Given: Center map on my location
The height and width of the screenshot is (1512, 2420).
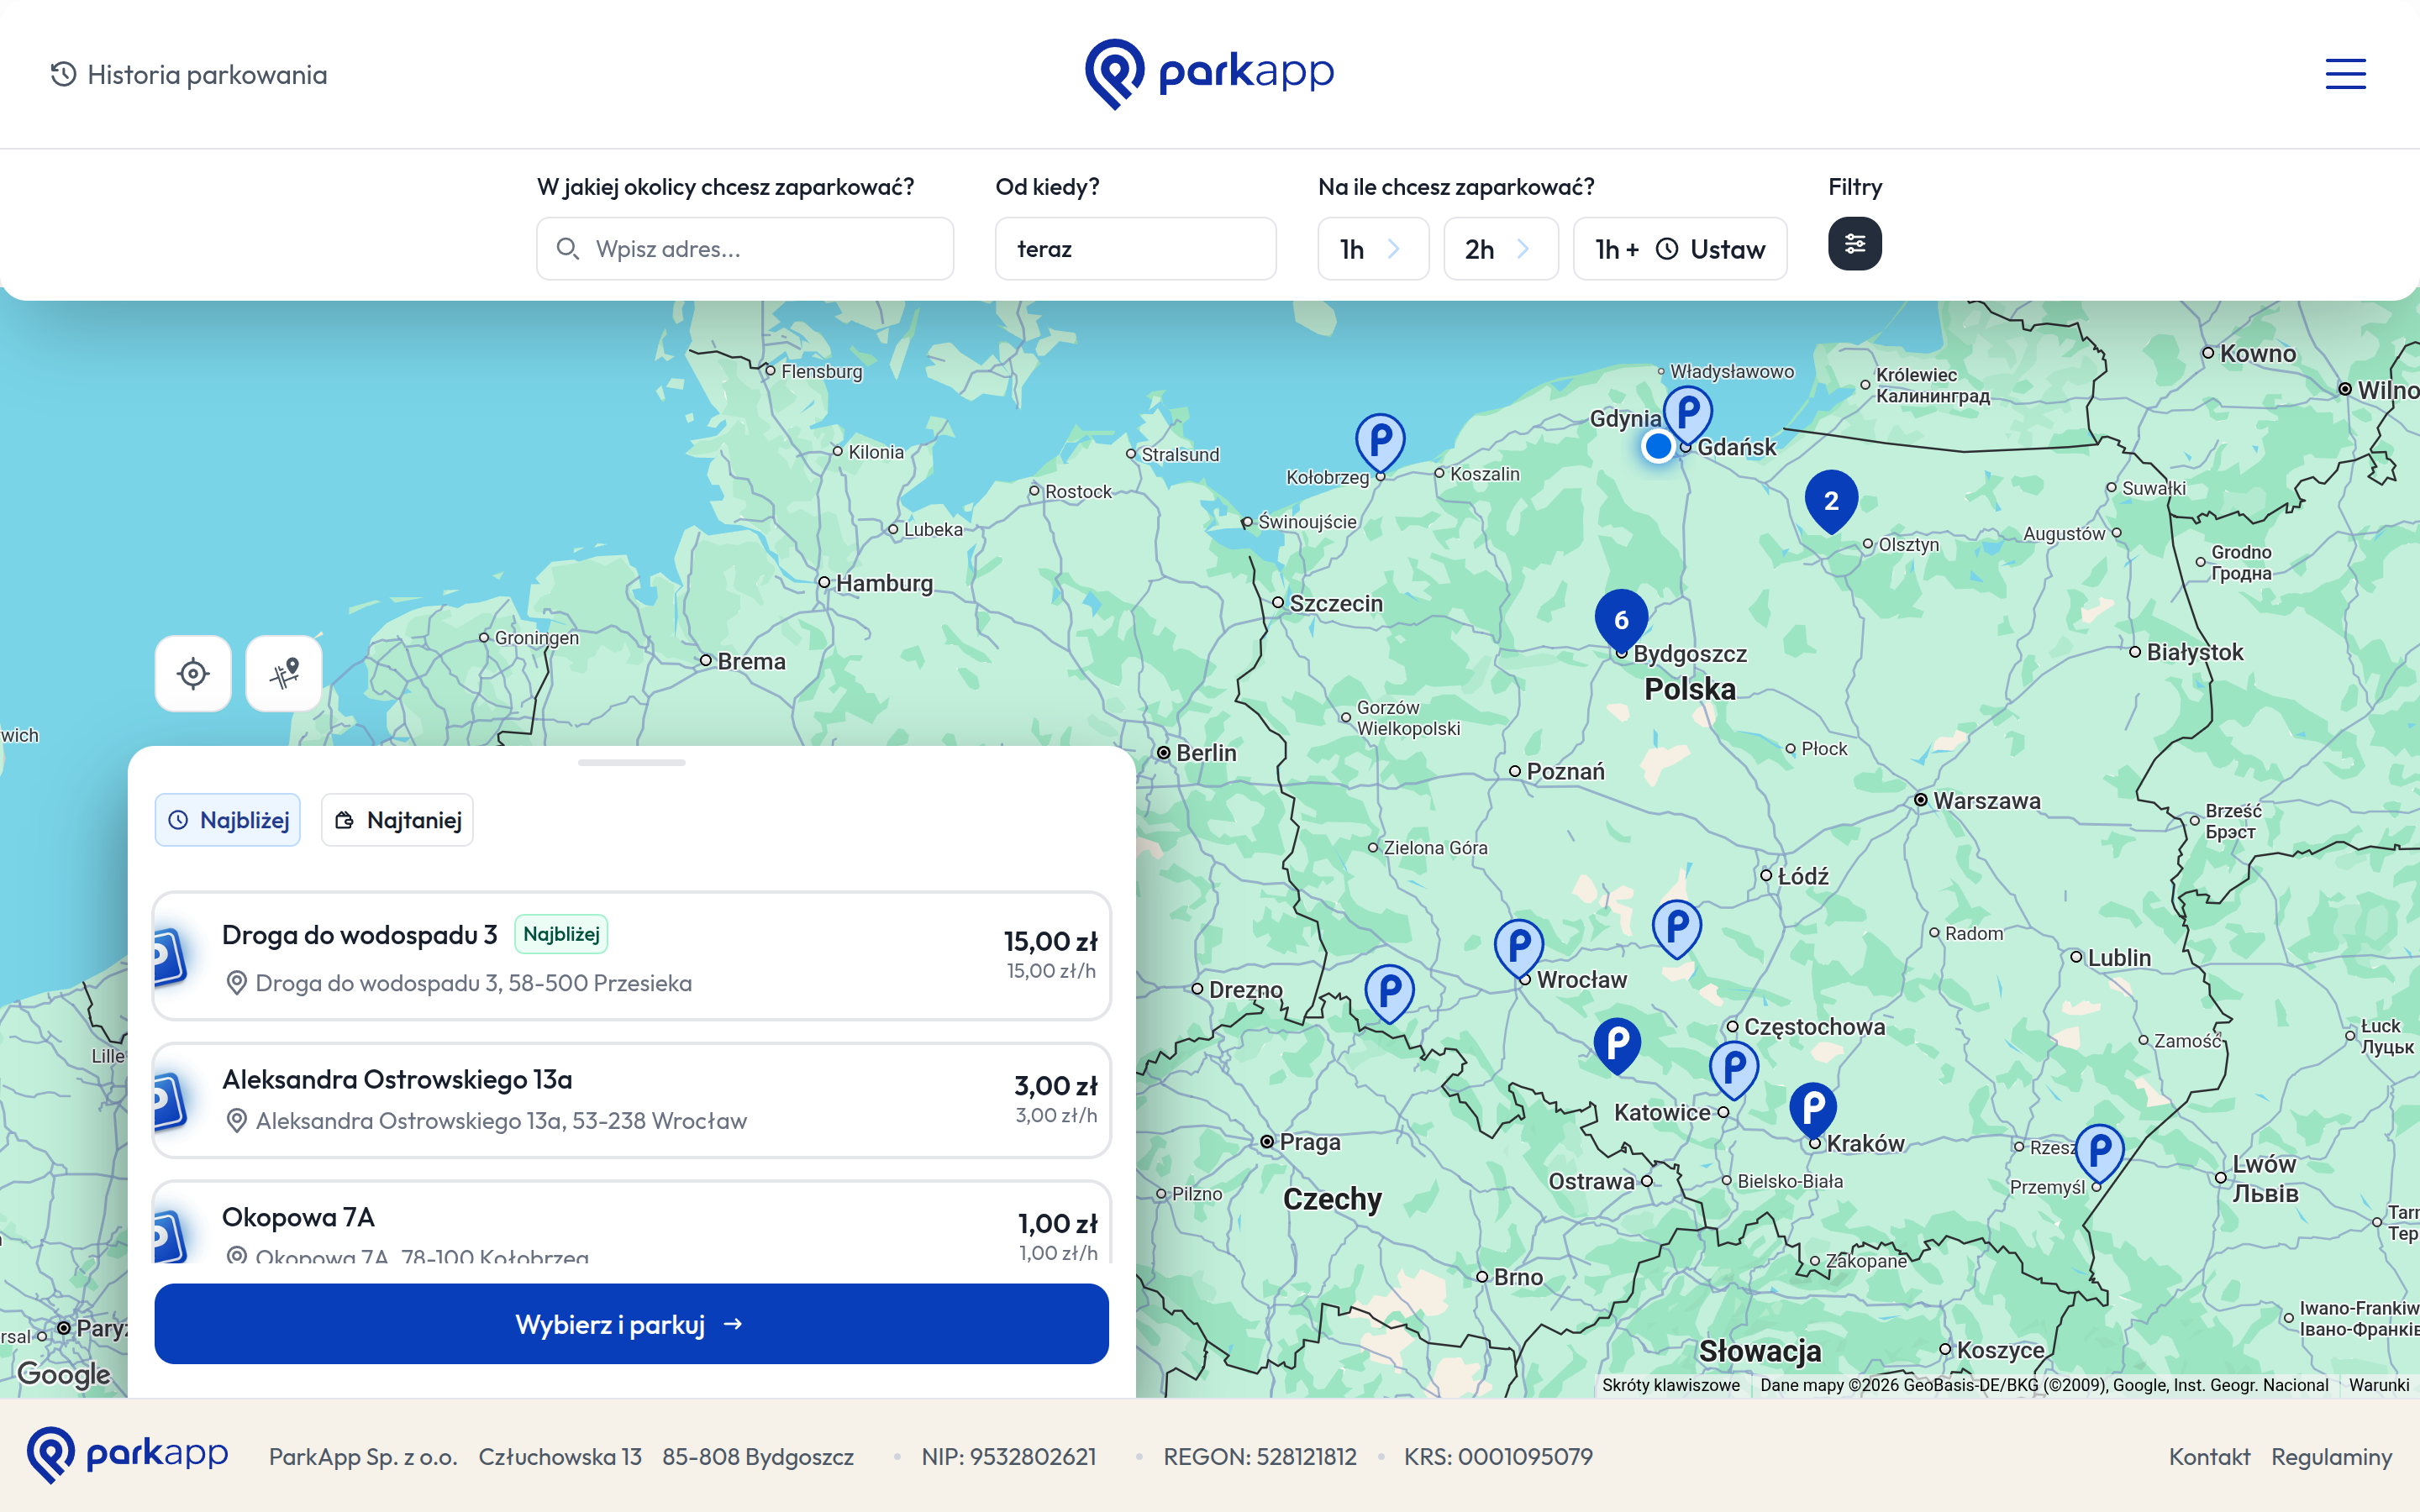Looking at the screenshot, I should point(193,674).
